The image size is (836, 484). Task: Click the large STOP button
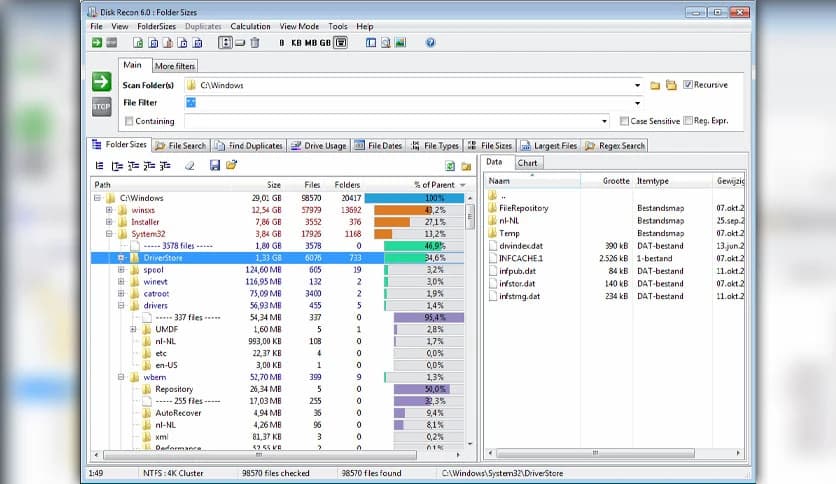tap(101, 107)
